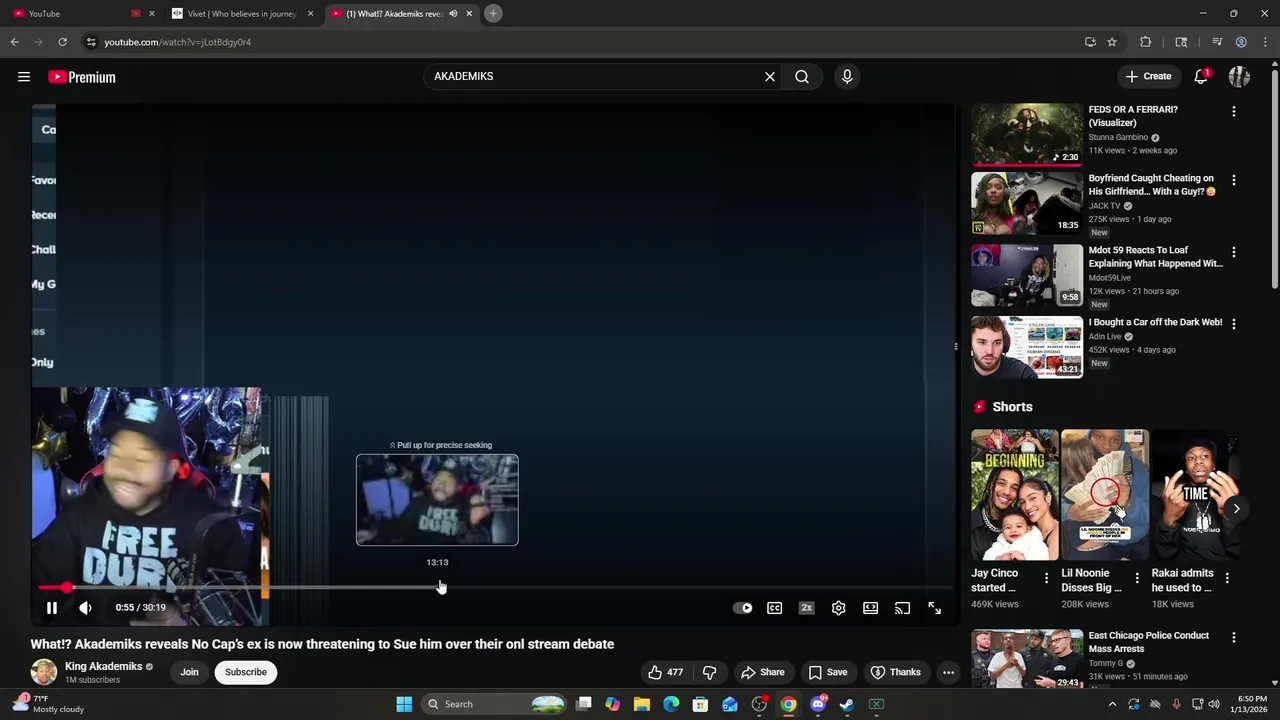Save video to a playlist
The width and height of the screenshot is (1280, 720).
(x=828, y=672)
